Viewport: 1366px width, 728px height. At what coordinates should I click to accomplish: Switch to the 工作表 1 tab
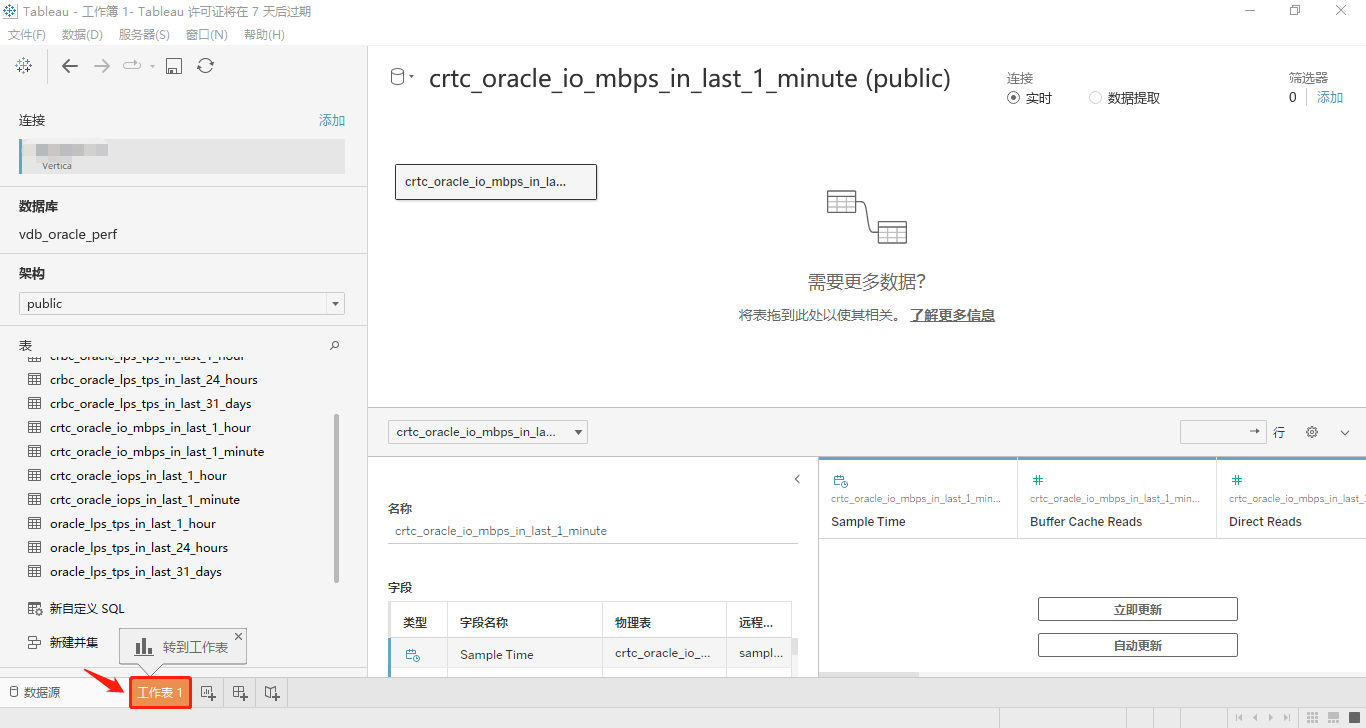(x=160, y=692)
